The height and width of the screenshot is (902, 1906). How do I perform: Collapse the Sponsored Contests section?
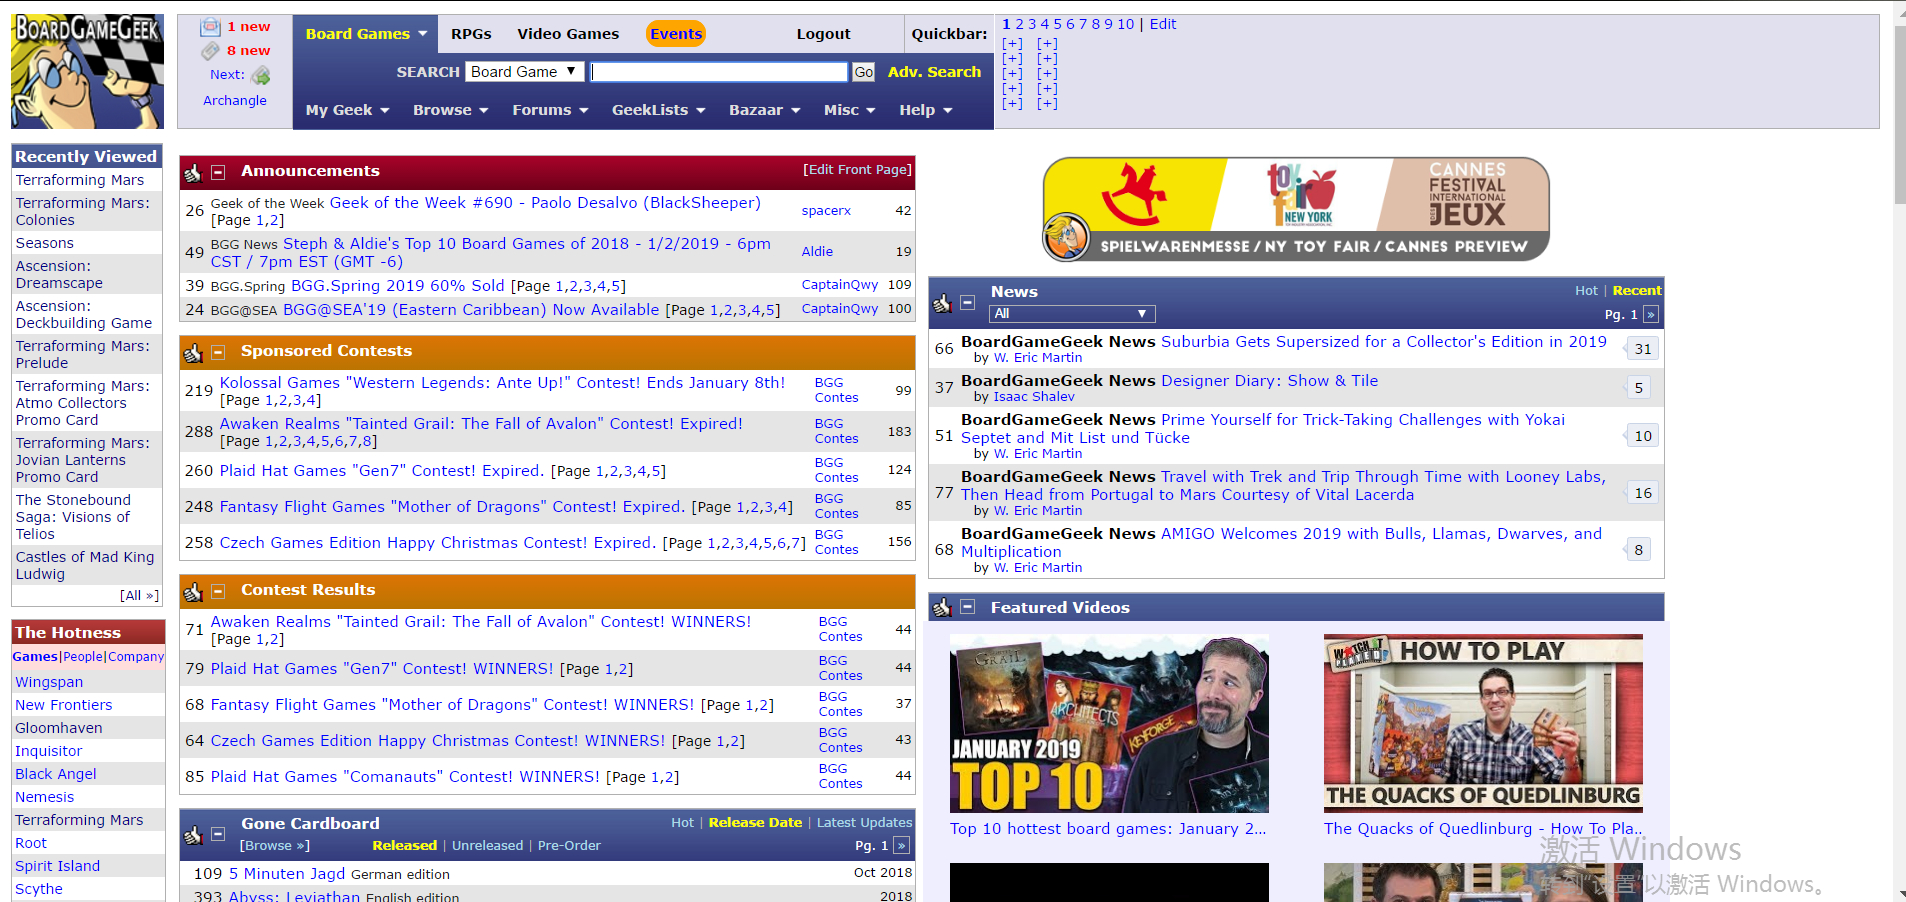[218, 352]
